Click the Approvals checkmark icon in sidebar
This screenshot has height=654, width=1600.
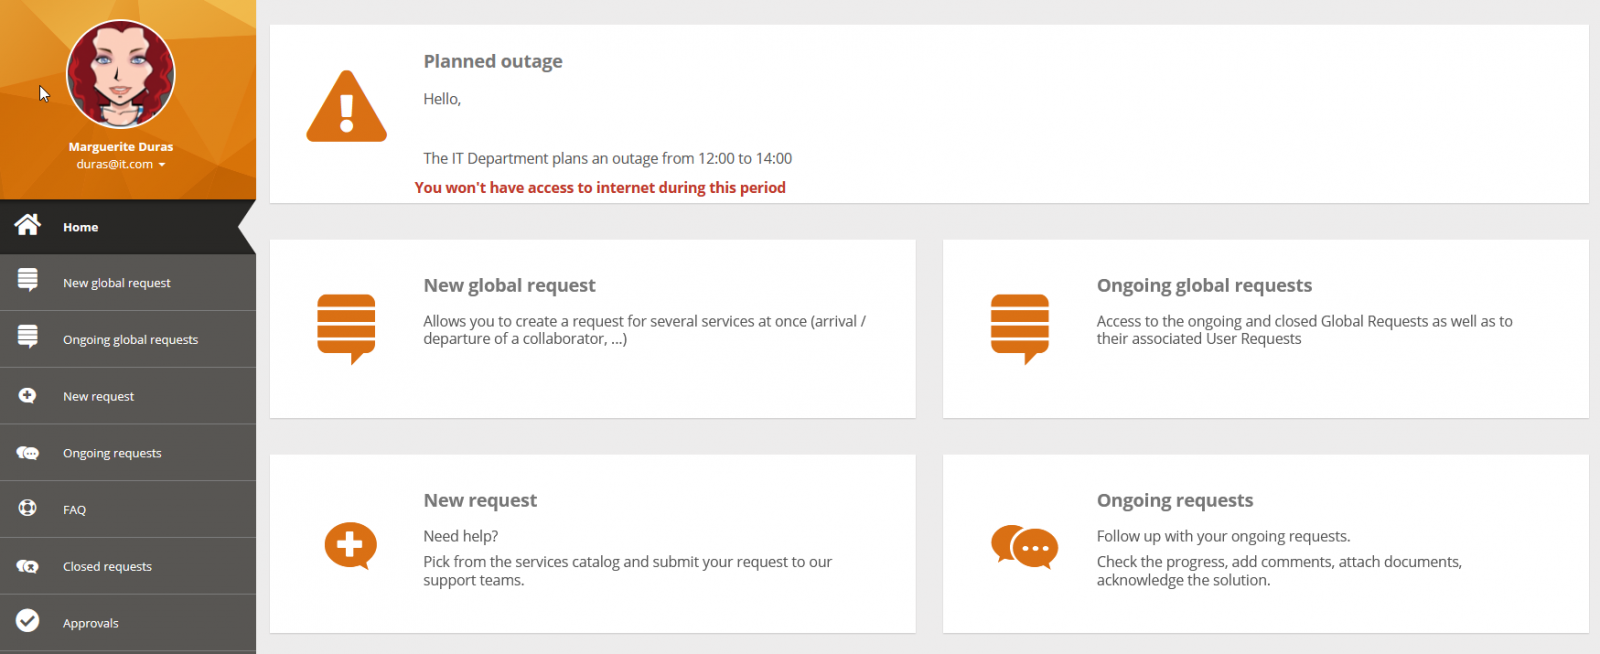28,621
